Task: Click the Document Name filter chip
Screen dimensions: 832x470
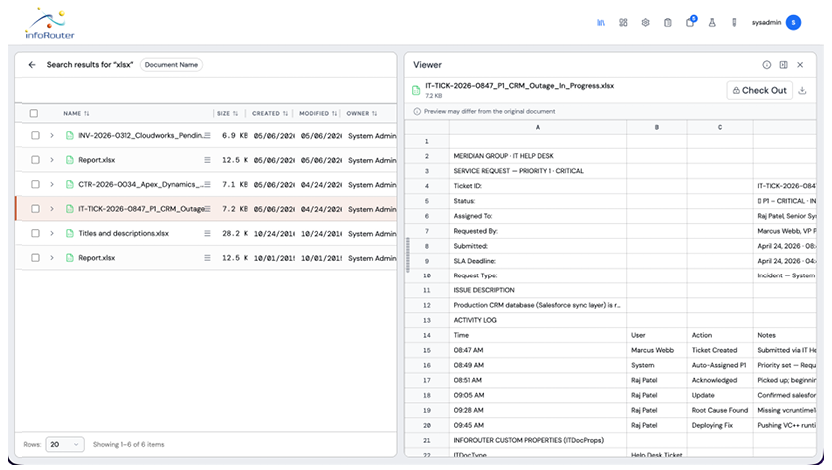Action: [x=171, y=65]
